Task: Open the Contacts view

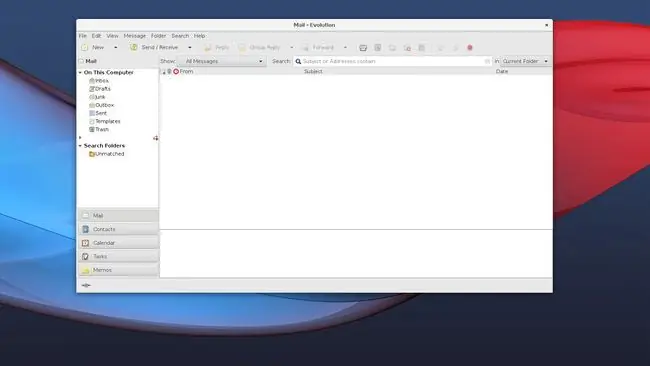Action: 118,229
